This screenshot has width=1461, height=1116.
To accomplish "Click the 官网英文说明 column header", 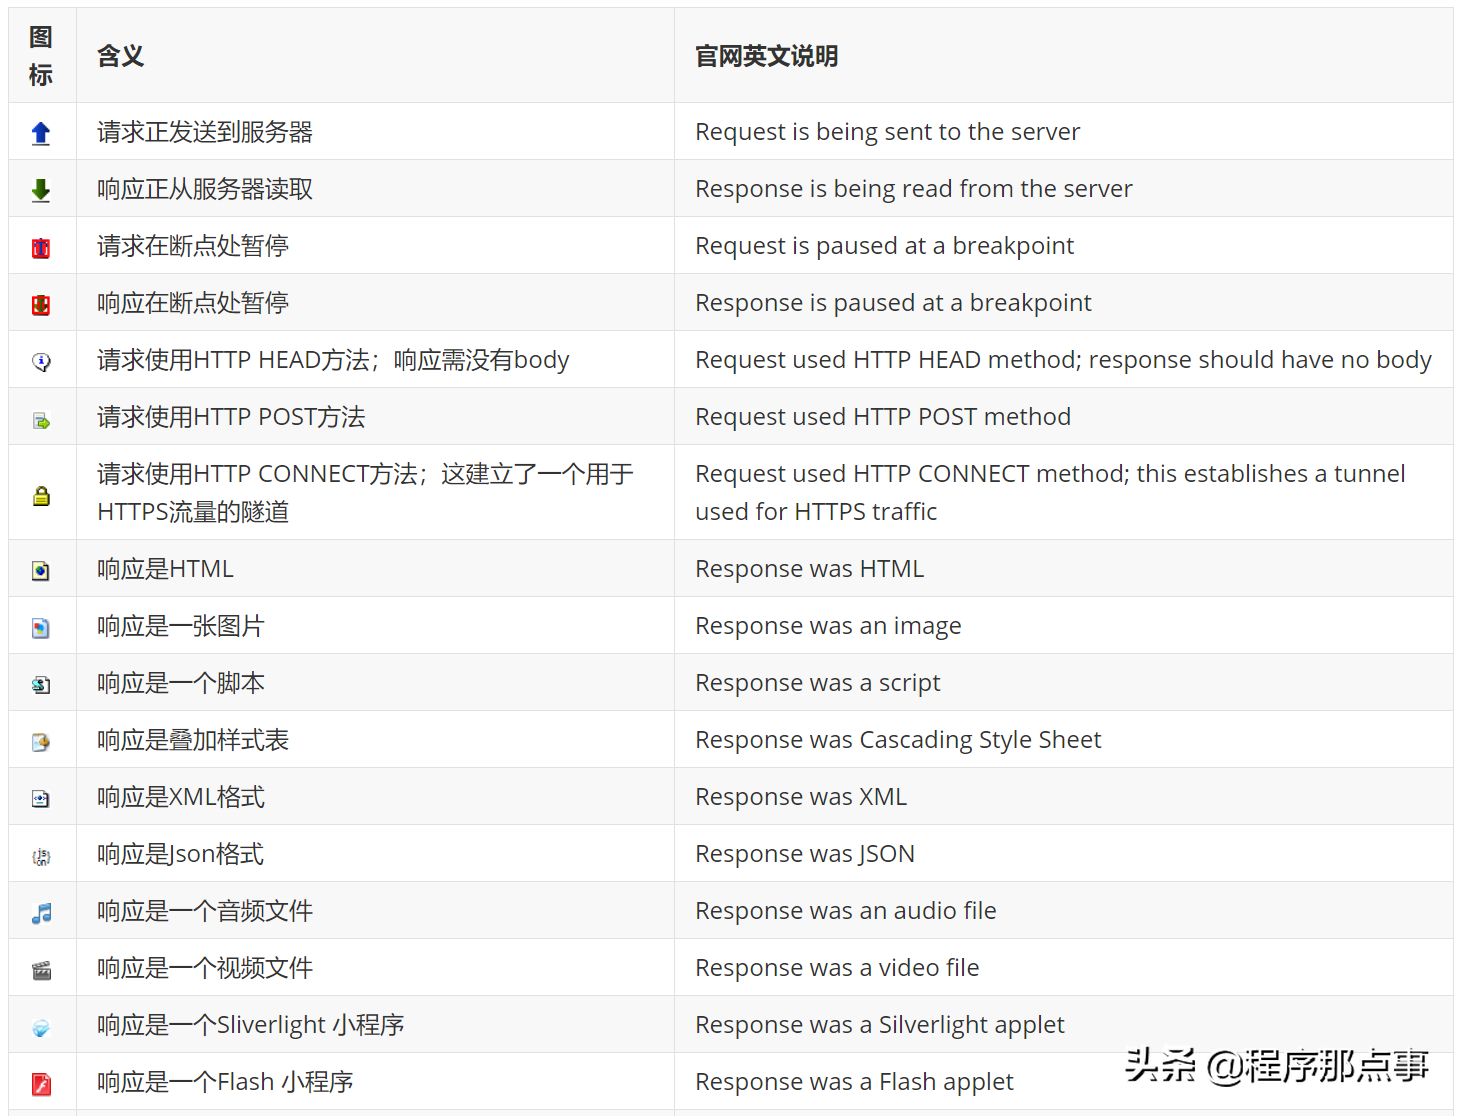I will pos(765,56).
